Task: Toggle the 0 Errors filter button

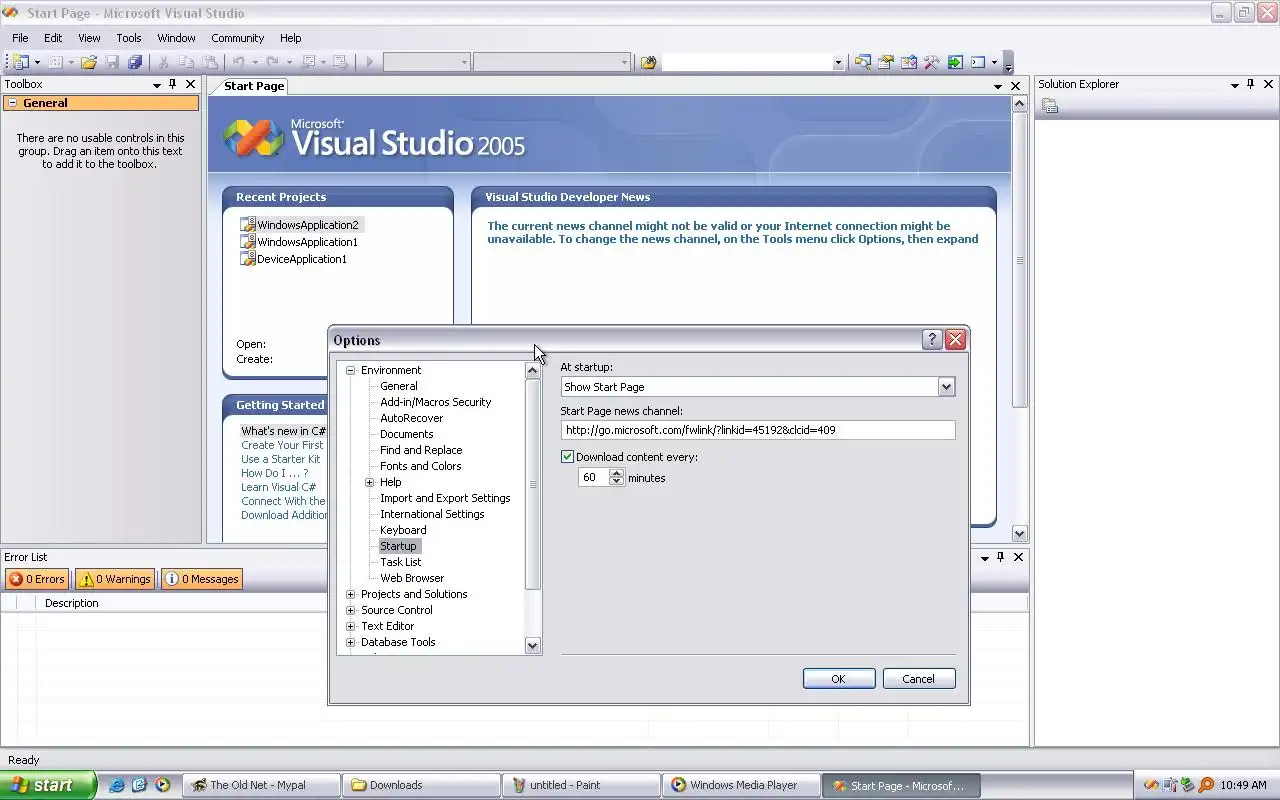Action: (x=37, y=579)
